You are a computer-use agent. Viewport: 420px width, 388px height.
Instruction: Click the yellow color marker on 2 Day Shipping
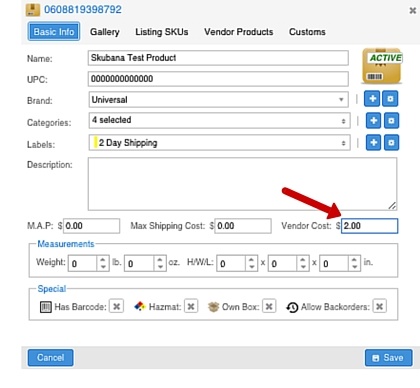[x=96, y=142]
